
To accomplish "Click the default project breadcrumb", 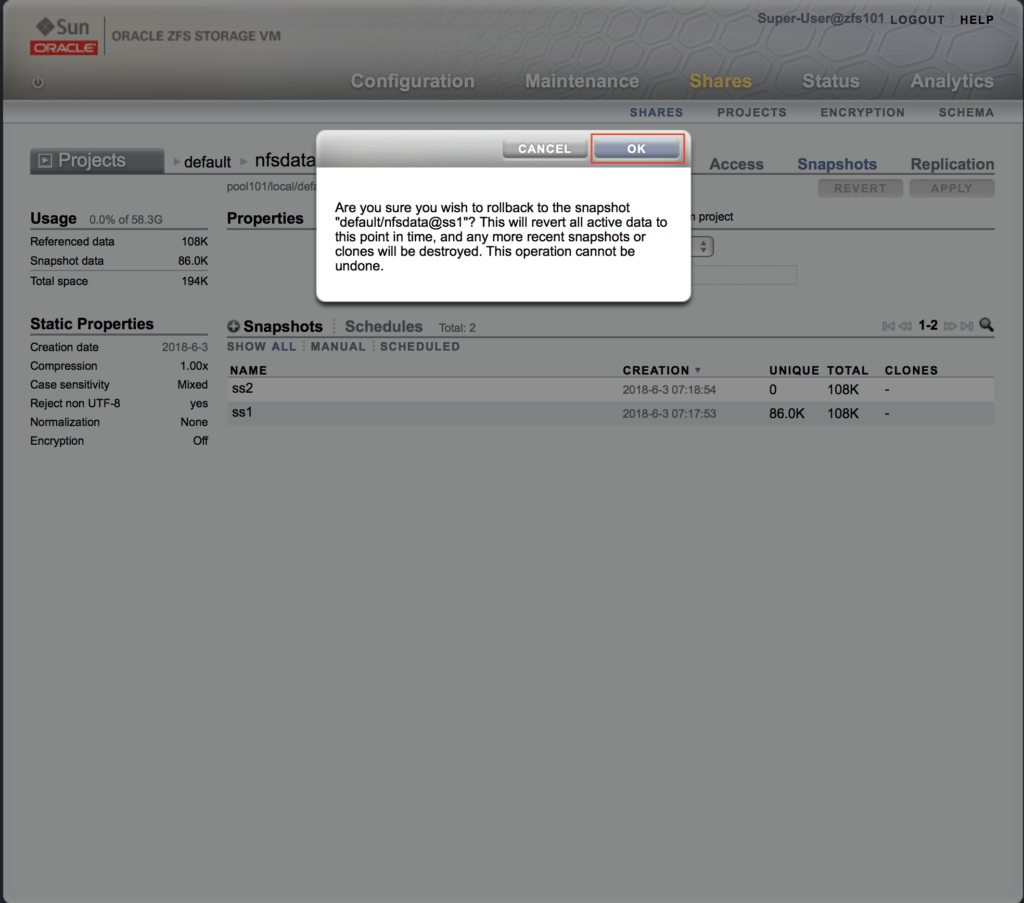I will (207, 162).
